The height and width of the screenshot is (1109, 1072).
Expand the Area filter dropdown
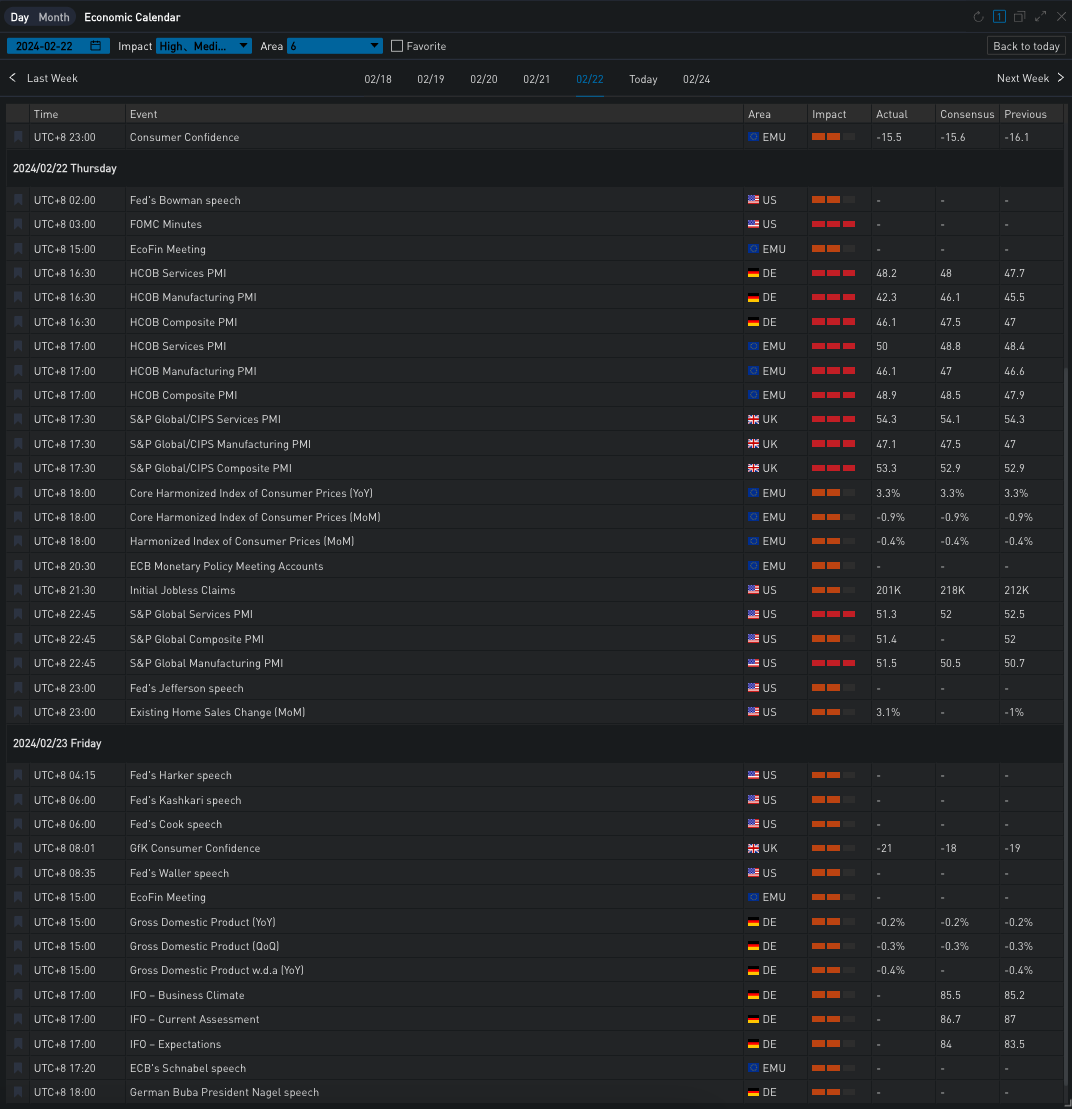tap(335, 46)
